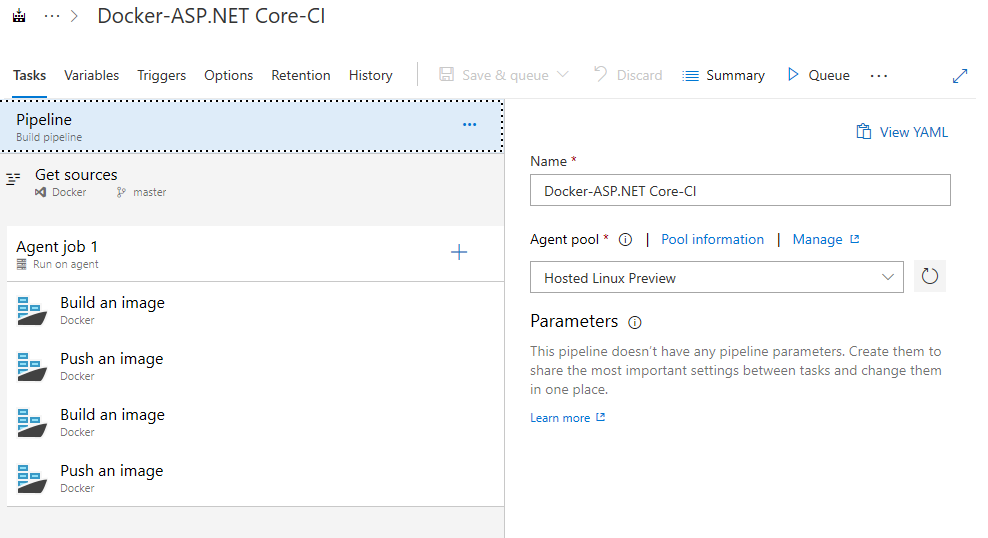Image resolution: width=988 pixels, height=538 pixels.
Task: Refresh the agent pool list
Action: pyautogui.click(x=929, y=277)
